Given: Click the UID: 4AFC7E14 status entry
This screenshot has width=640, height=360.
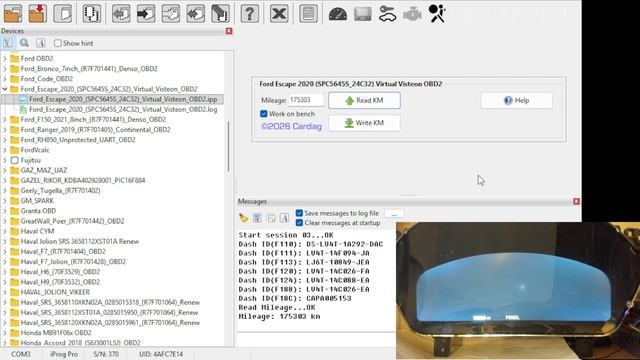Looking at the screenshot, I should click(161, 354).
